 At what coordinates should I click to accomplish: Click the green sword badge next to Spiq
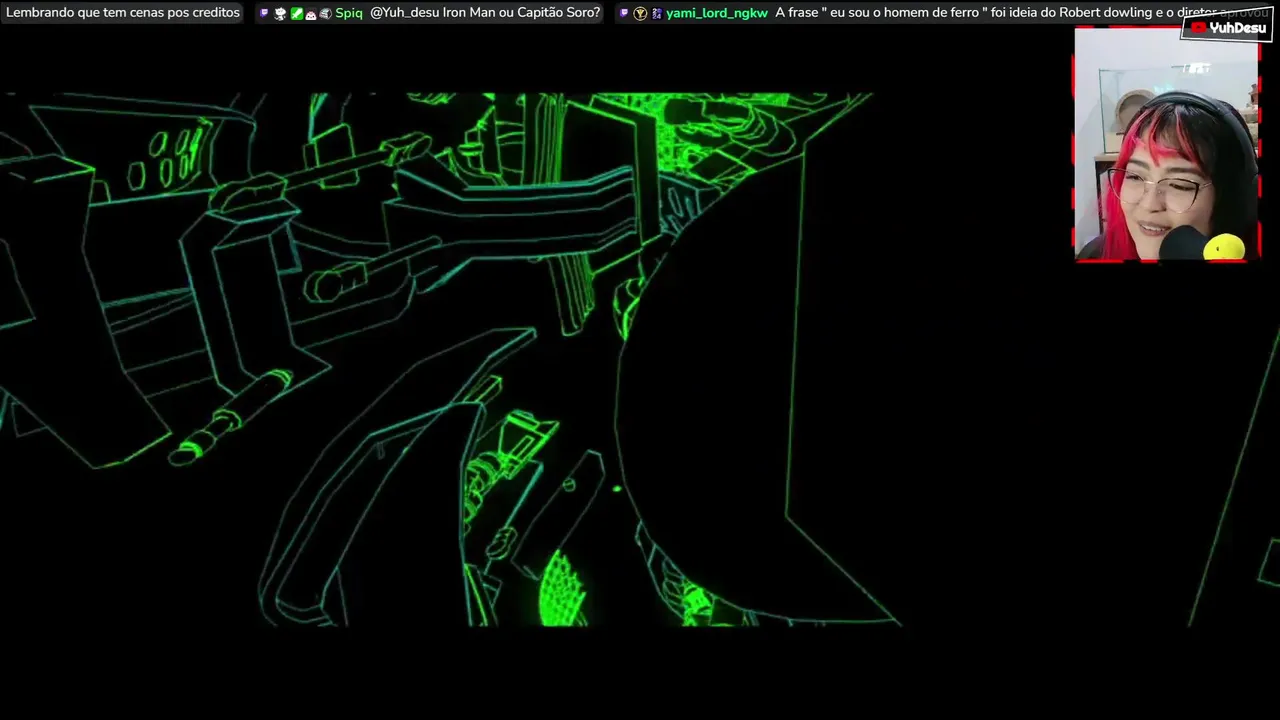pyautogui.click(x=297, y=13)
